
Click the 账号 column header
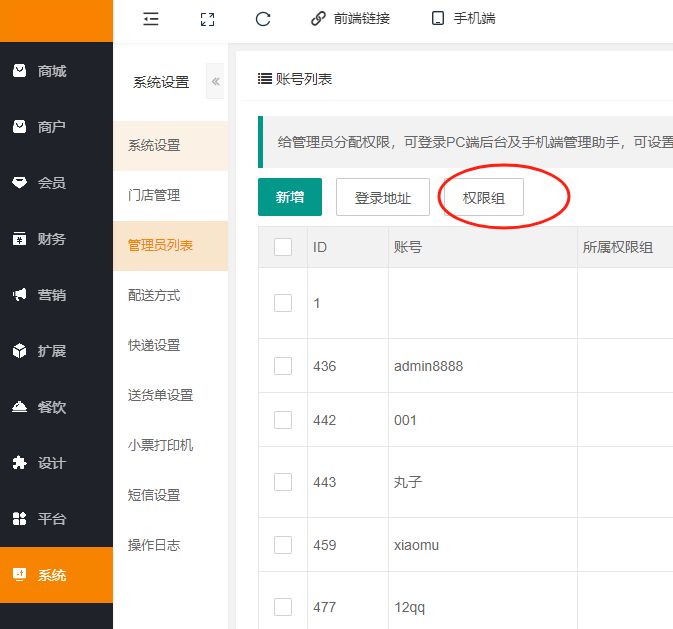click(408, 247)
